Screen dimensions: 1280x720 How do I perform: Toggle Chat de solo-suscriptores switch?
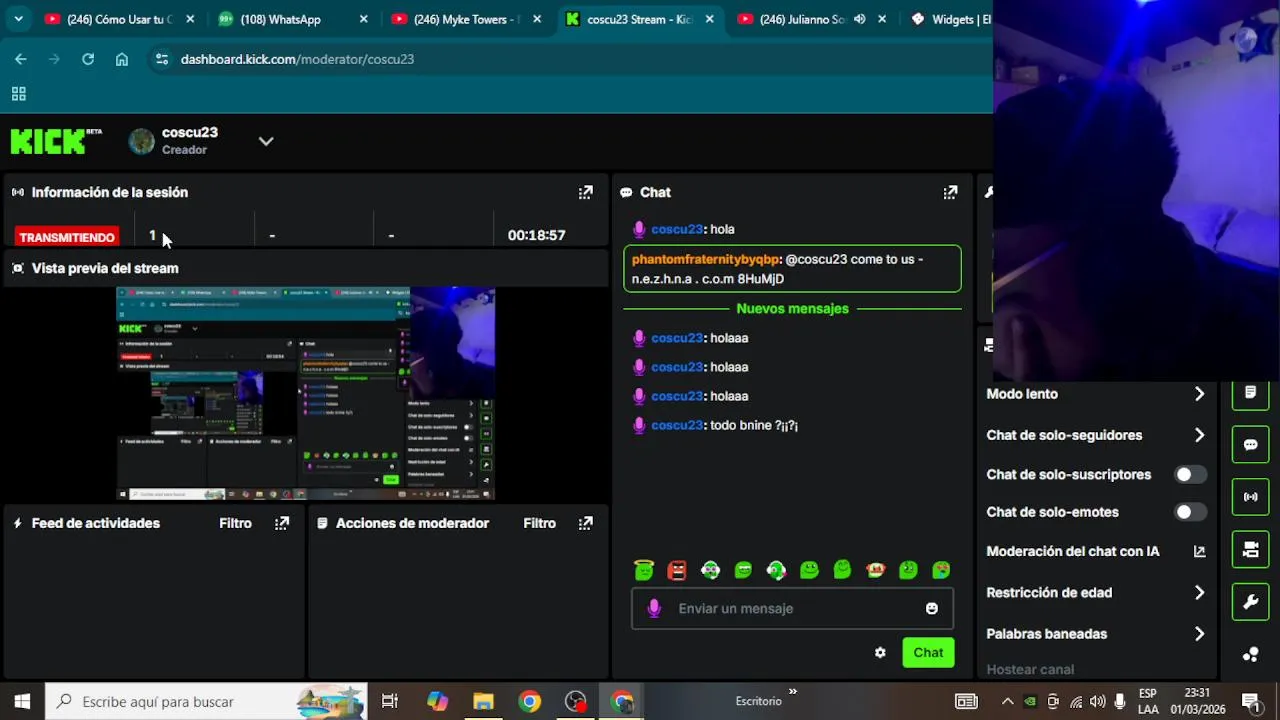click(1190, 475)
